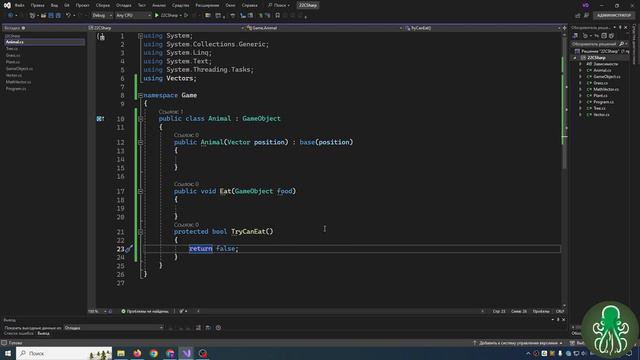Click the Open File folder icon in the toolbar
640x360 pixels.
click(43, 16)
